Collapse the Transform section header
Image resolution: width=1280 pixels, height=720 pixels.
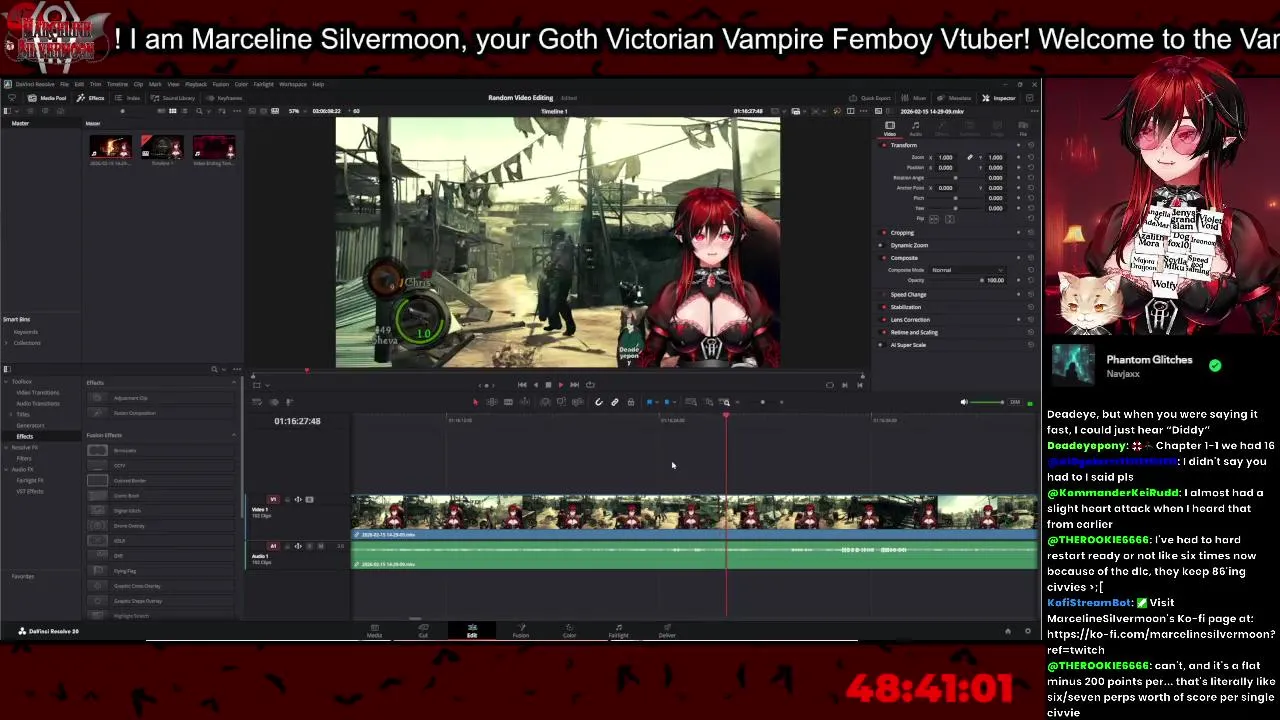(903, 145)
